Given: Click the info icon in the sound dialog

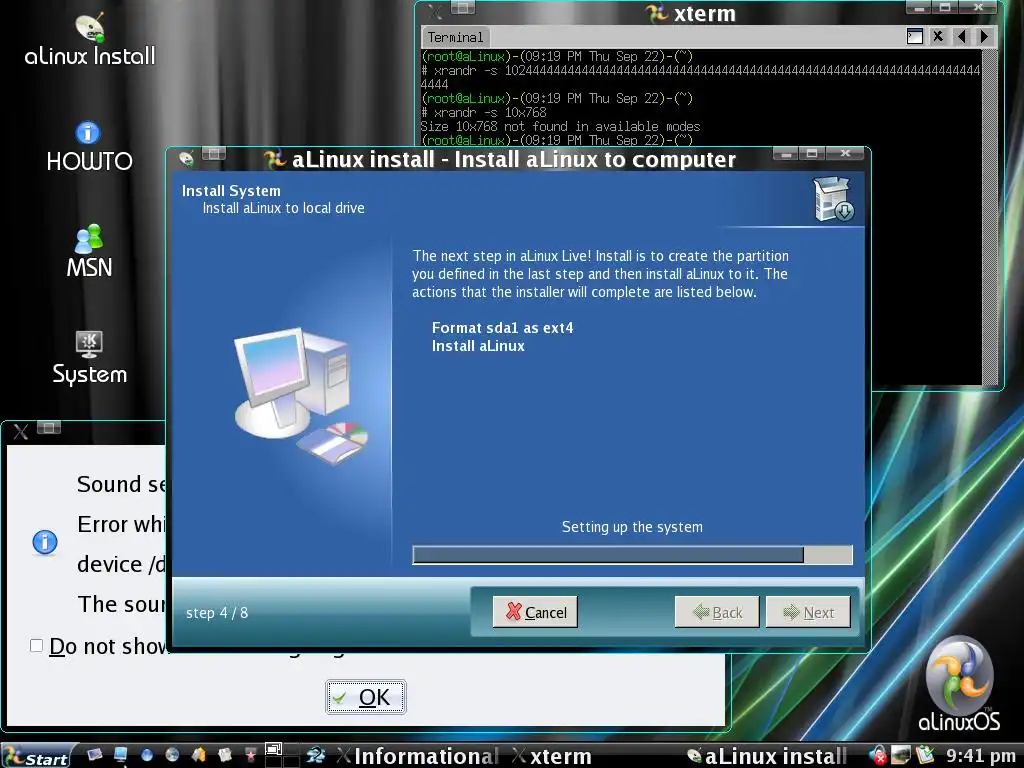Looking at the screenshot, I should (x=45, y=542).
